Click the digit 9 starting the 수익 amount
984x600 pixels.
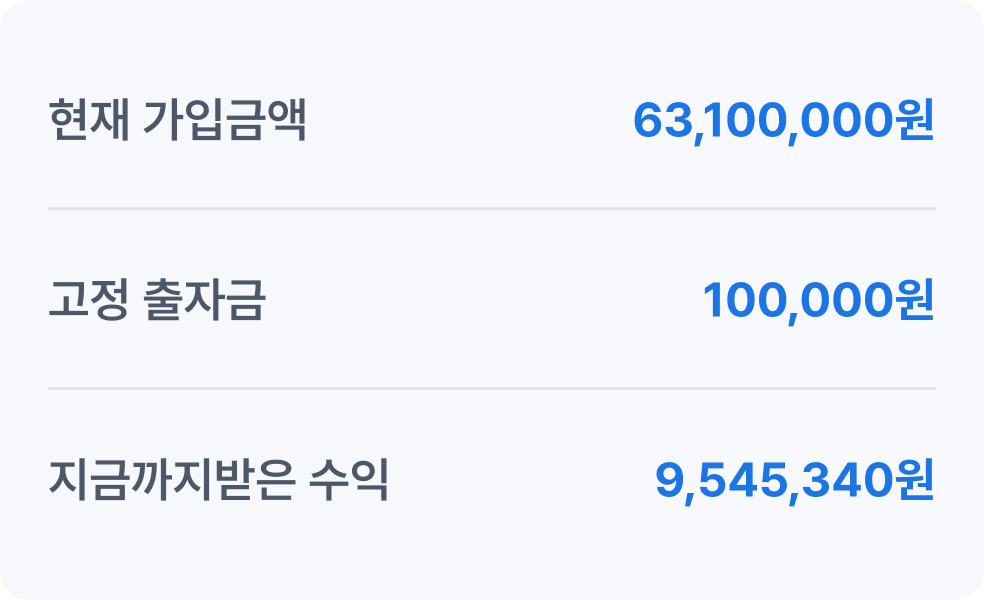coord(669,480)
